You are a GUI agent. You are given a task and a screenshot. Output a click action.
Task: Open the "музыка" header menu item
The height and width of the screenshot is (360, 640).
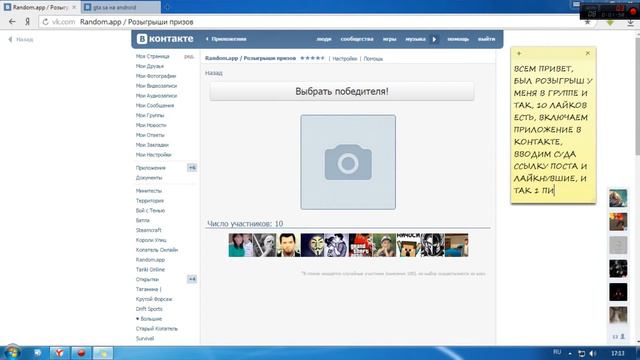[x=416, y=39]
